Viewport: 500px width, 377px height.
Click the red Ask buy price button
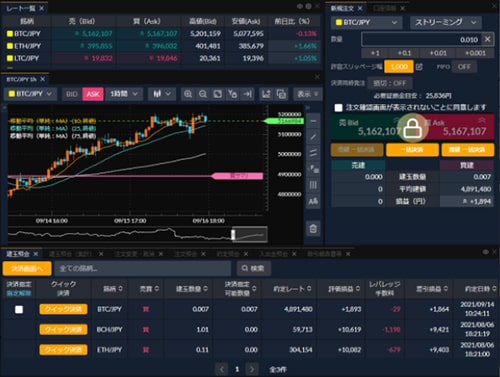tap(458, 127)
